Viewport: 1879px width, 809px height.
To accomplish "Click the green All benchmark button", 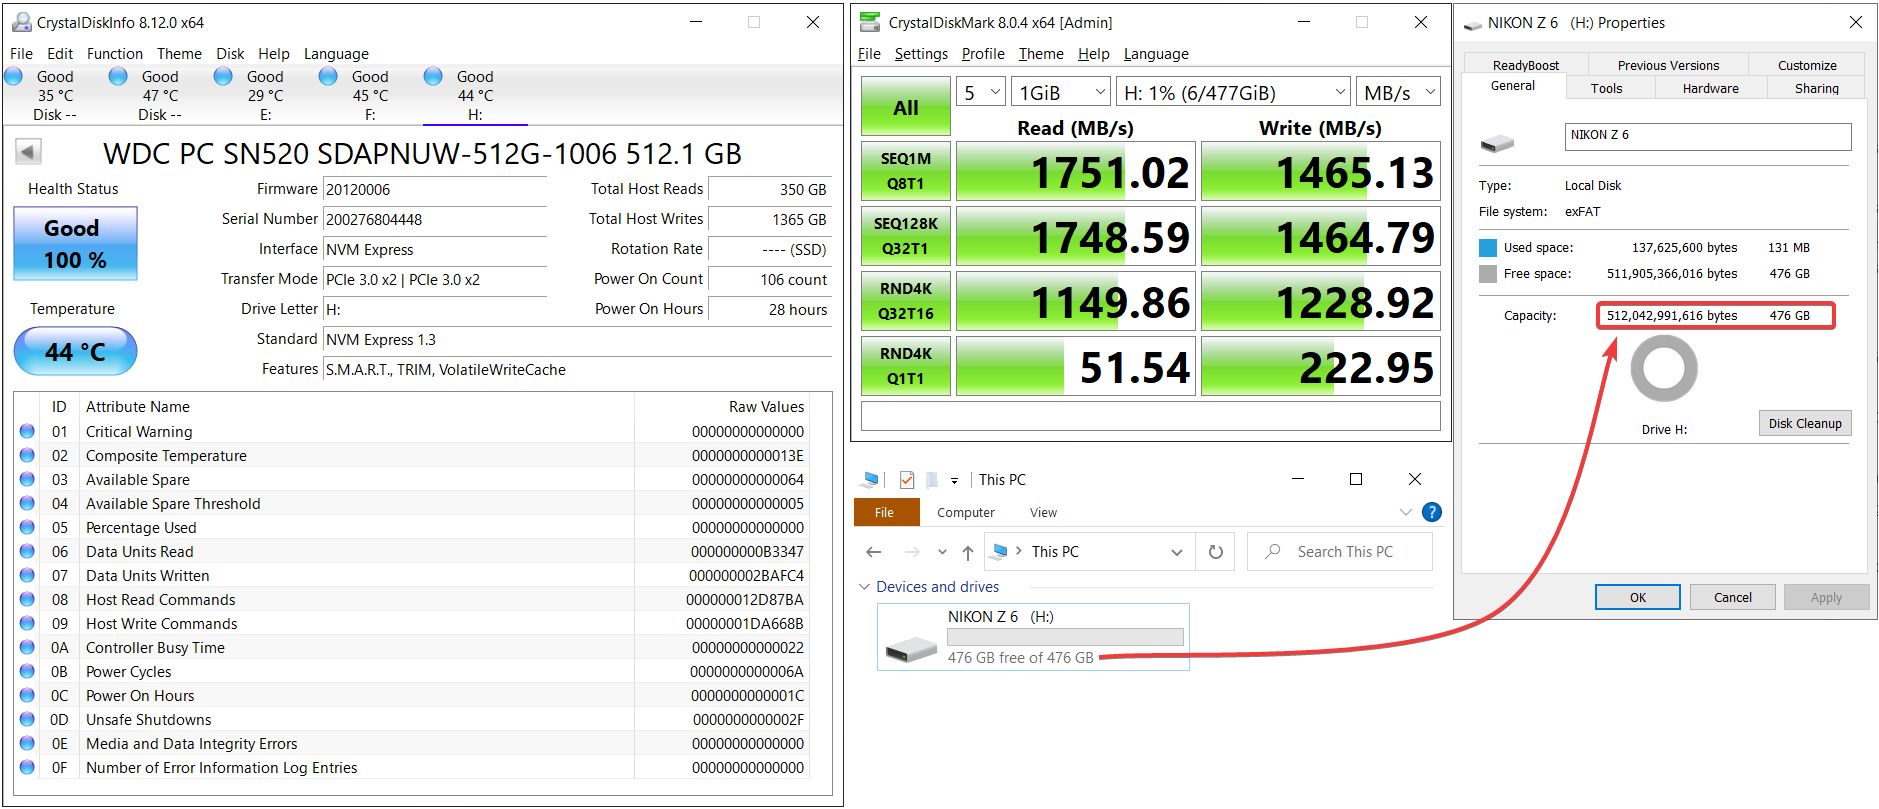I will pyautogui.click(x=905, y=108).
